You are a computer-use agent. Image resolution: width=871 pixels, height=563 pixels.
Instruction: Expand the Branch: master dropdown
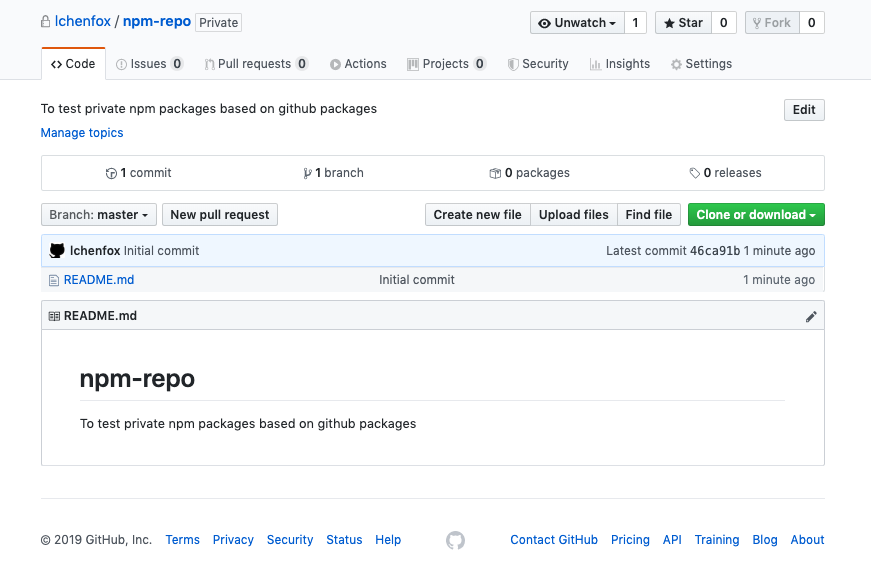[99, 215]
